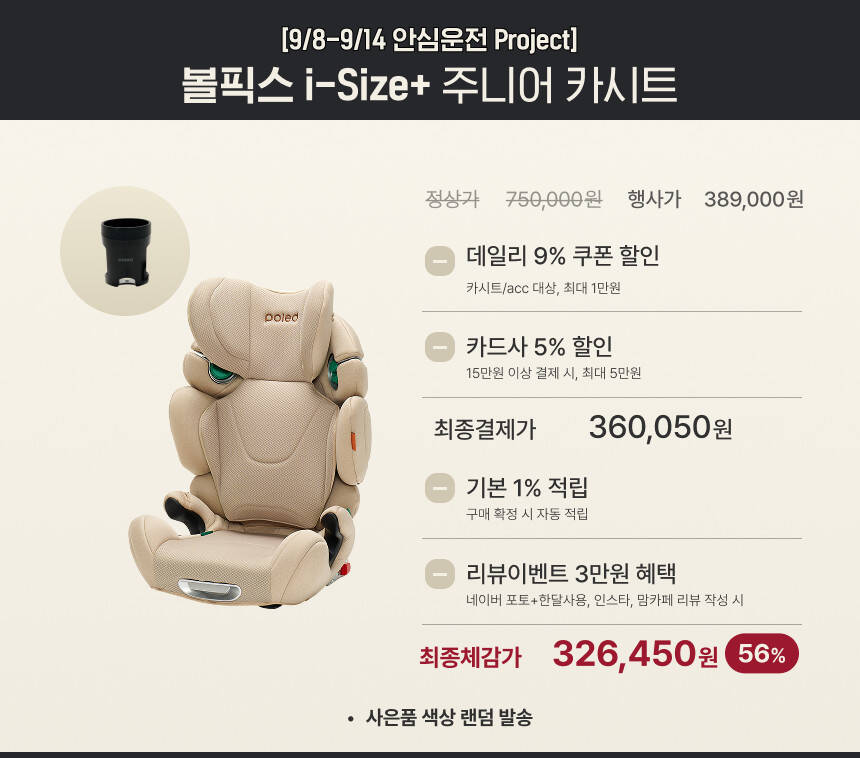This screenshot has width=860, height=758.
Task: Click the minus icon beside 리뷰이벤트 3만원 혜택
Action: coord(439,574)
